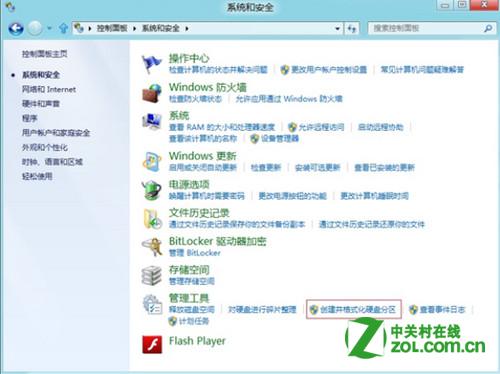The width and height of the screenshot is (500, 374).
Task: Click the Windows Update icon
Action: coord(152,162)
